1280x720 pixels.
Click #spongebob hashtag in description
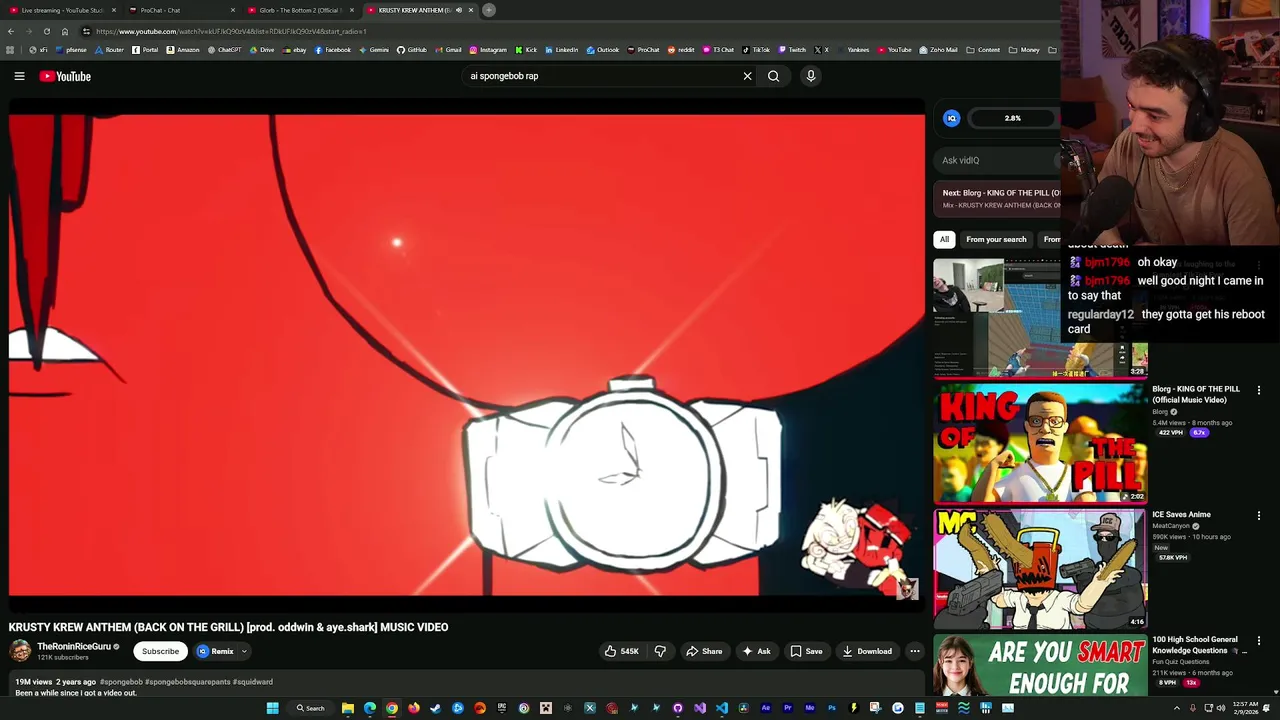point(121,682)
